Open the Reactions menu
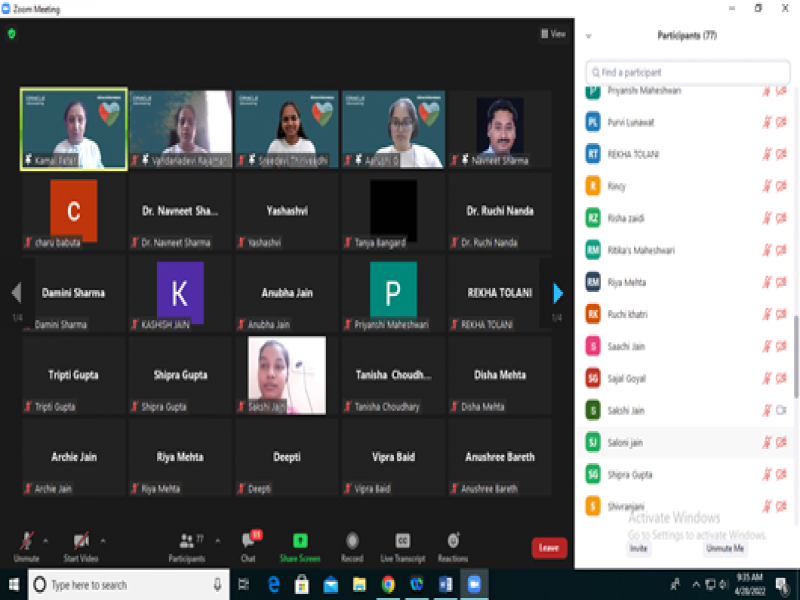The height and width of the screenshot is (600, 800). (453, 542)
